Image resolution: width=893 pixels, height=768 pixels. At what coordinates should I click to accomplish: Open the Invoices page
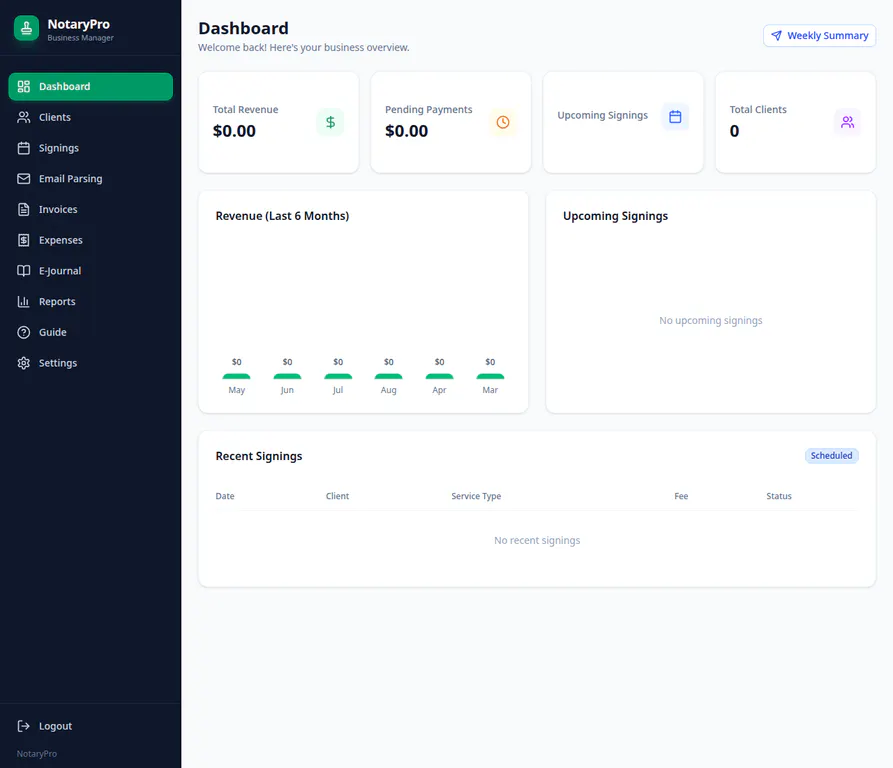click(91, 210)
